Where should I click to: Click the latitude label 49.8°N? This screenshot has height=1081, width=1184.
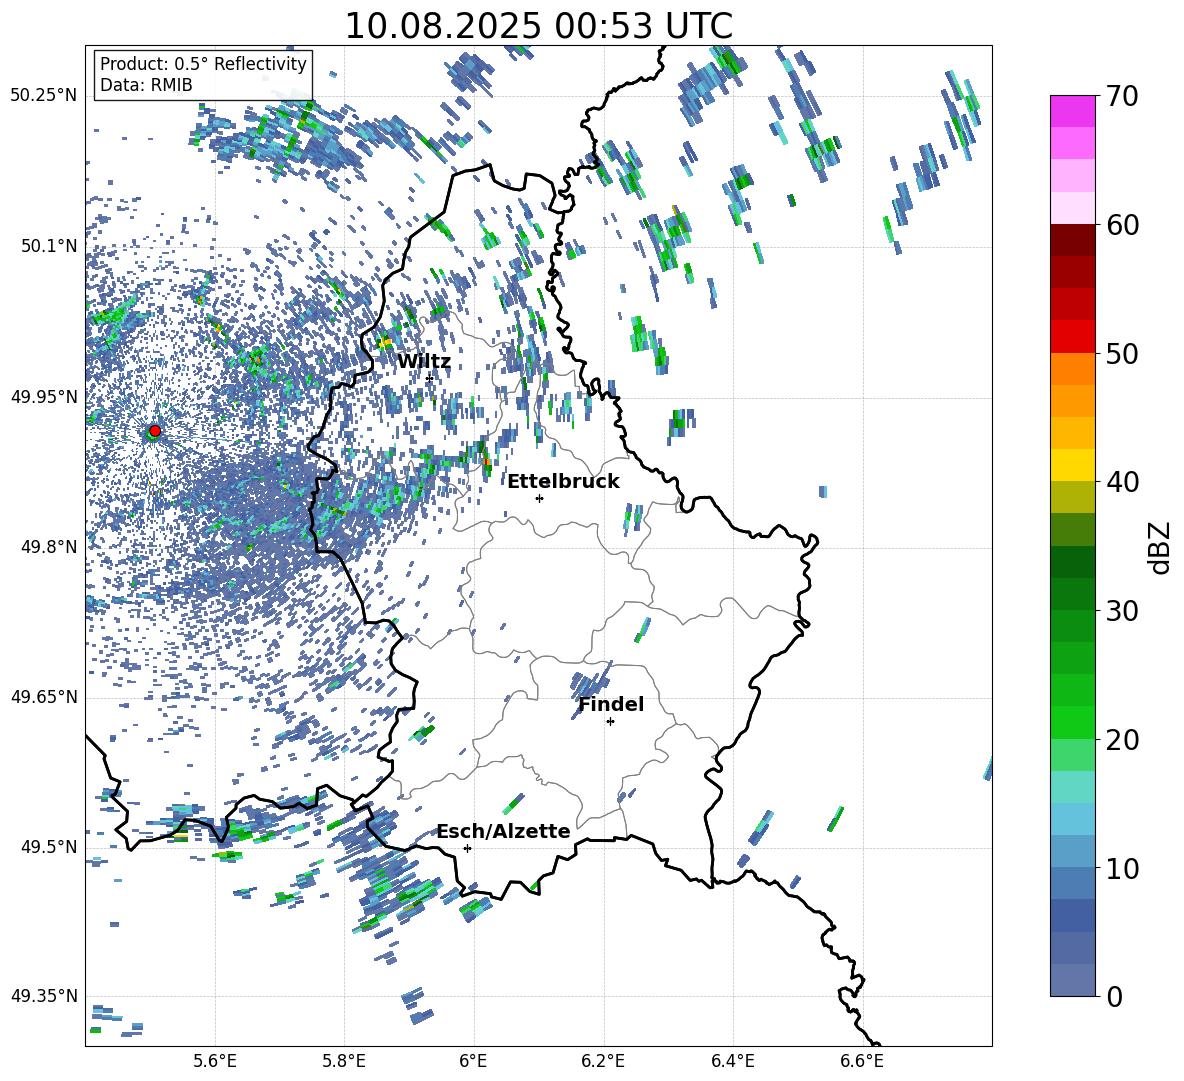tap(48, 546)
